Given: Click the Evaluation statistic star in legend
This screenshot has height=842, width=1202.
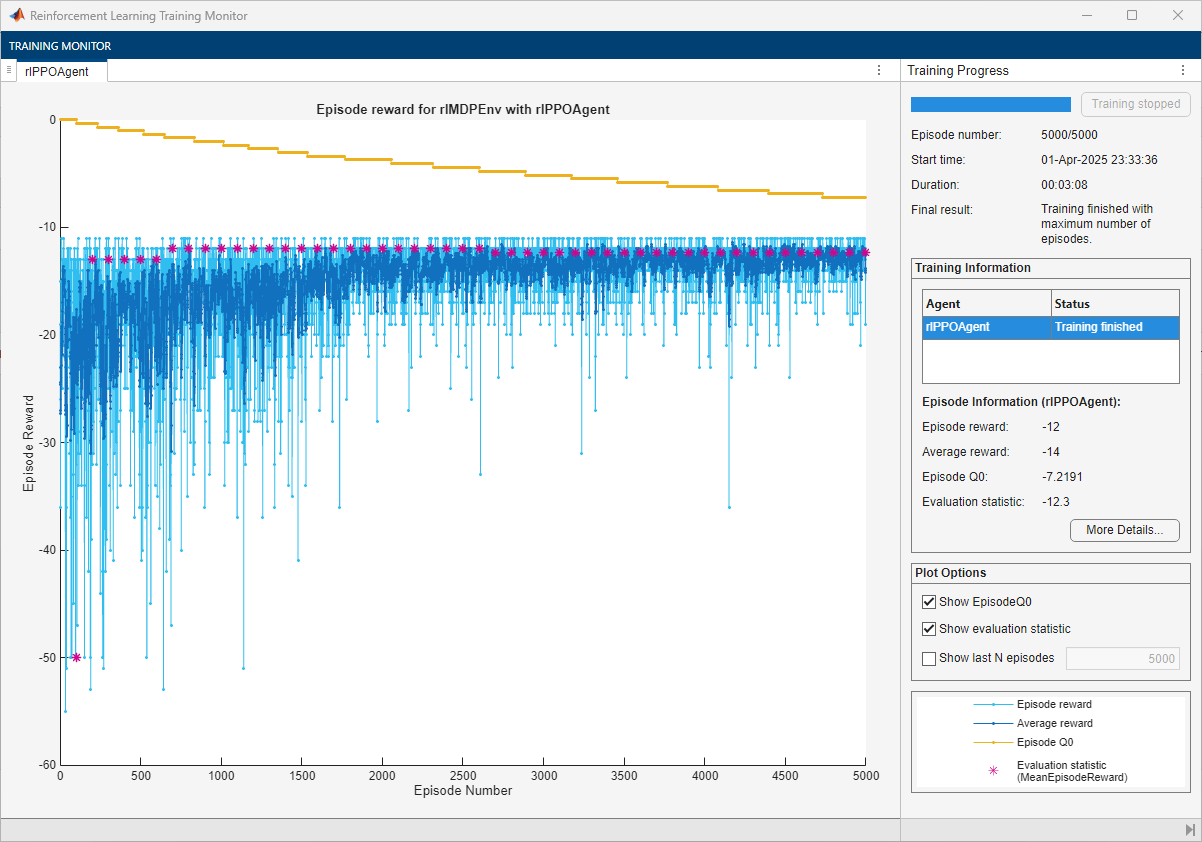Looking at the screenshot, I should coord(993,770).
